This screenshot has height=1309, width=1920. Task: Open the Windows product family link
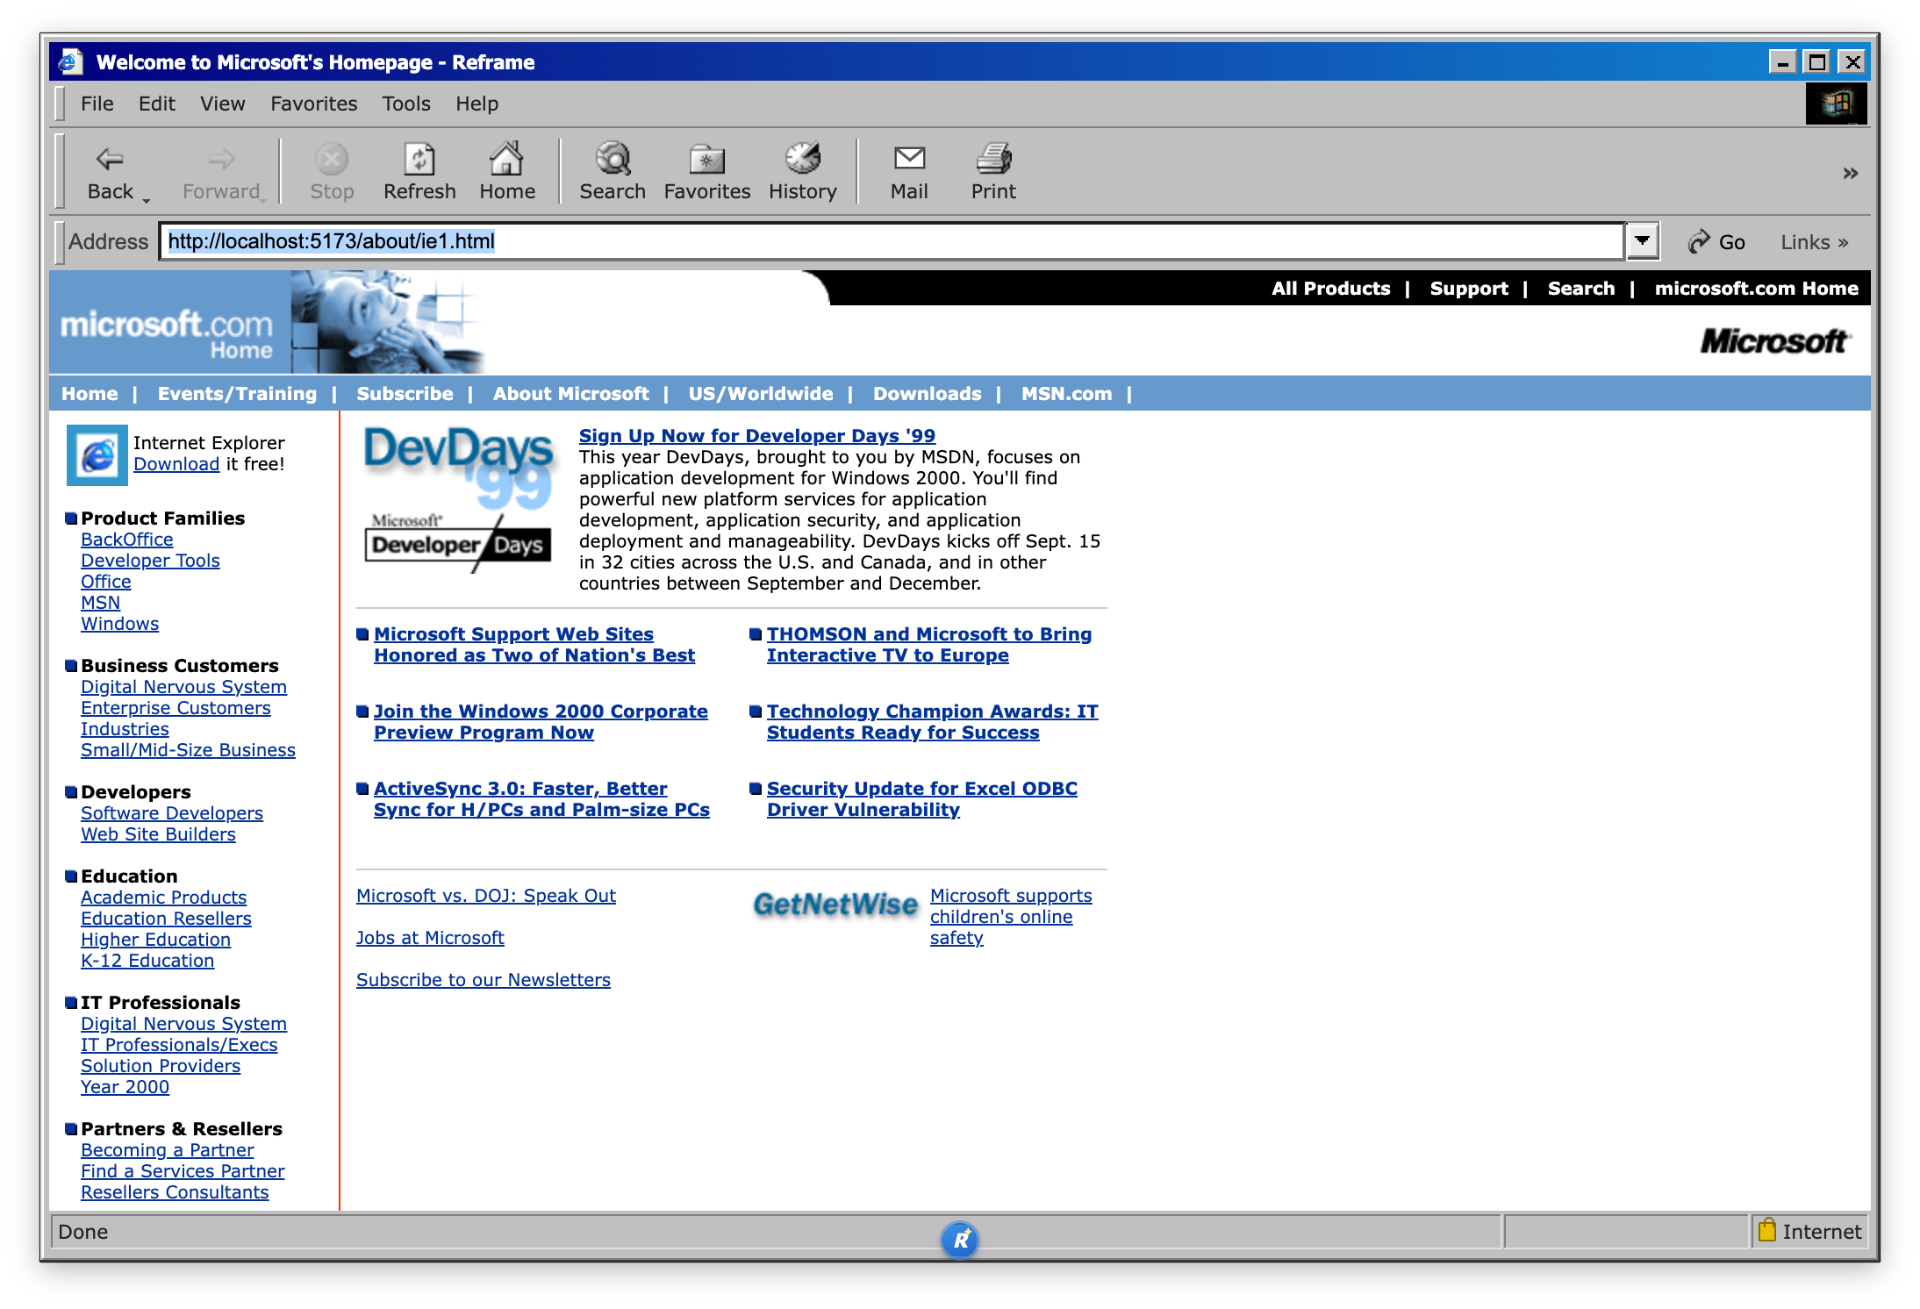120,624
